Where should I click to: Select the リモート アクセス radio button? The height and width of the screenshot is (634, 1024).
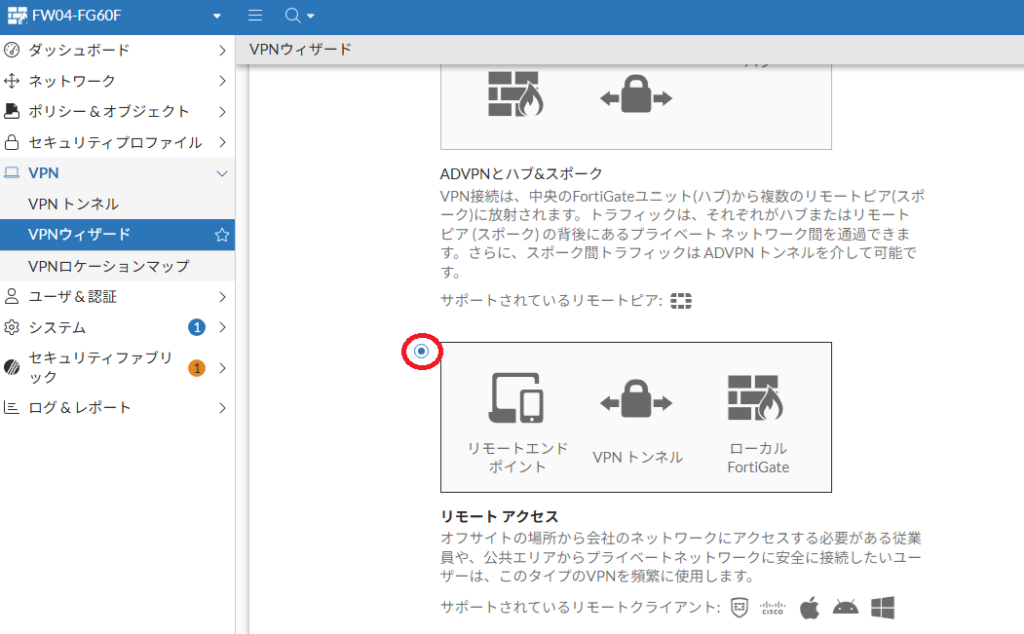coord(421,351)
